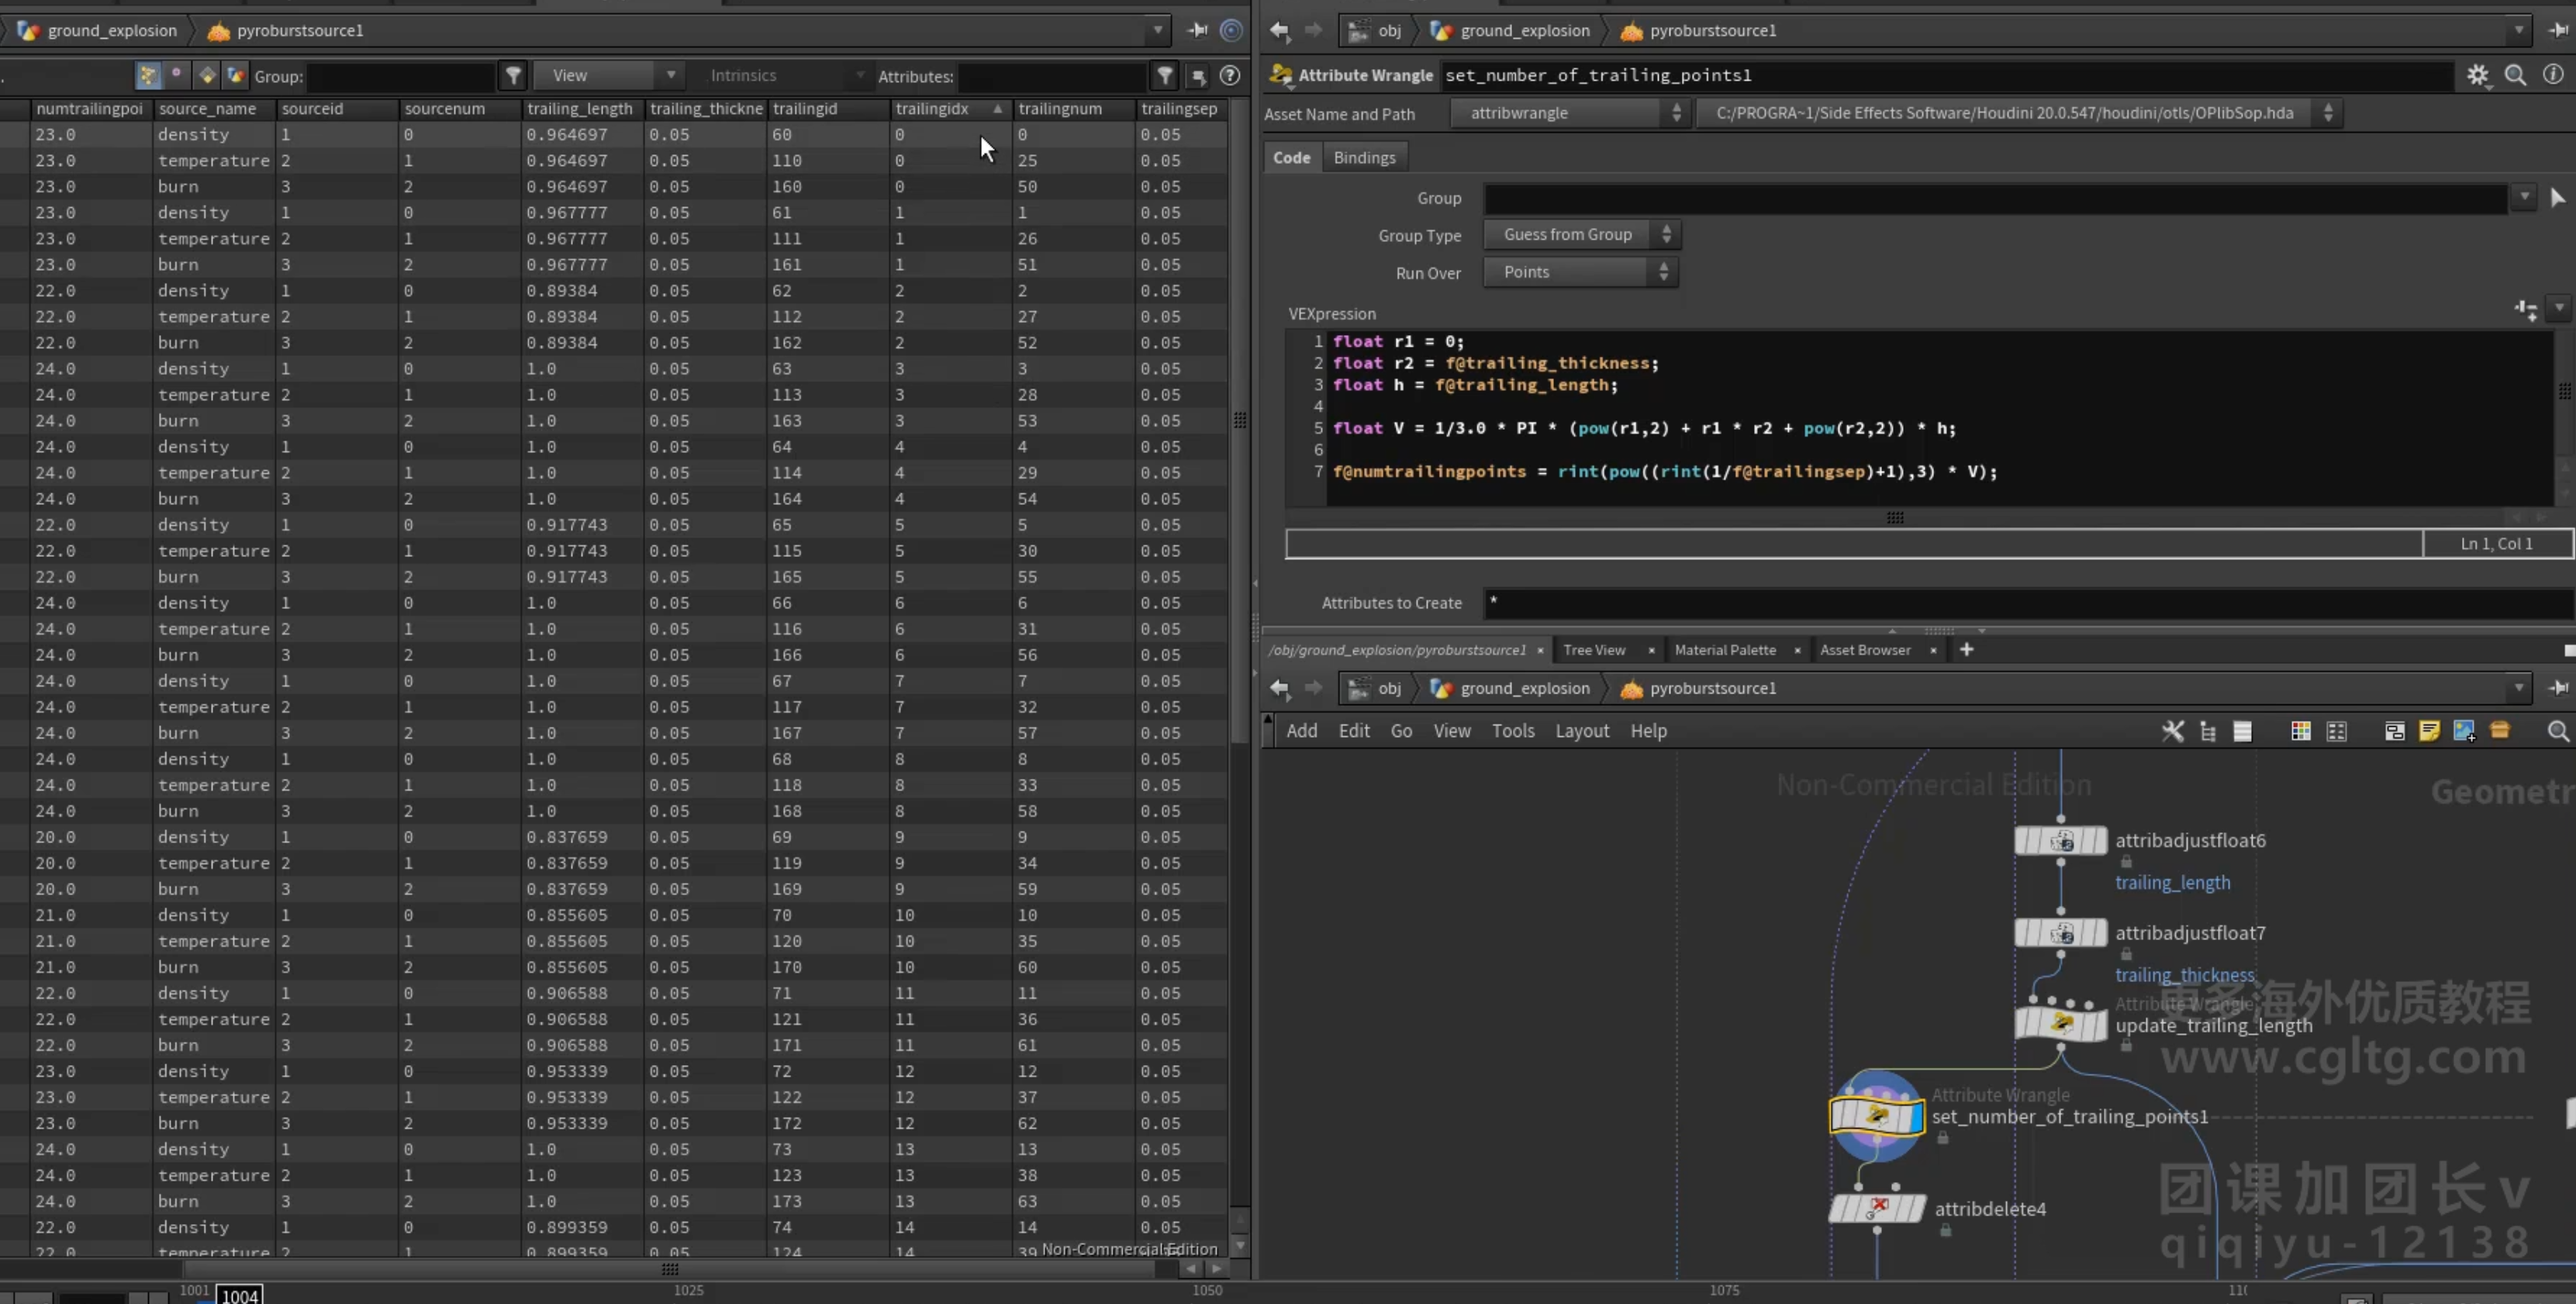Expand the View dropdown in the geometry spreadsheet
Viewport: 2576px width, 1304px height.
608,76
